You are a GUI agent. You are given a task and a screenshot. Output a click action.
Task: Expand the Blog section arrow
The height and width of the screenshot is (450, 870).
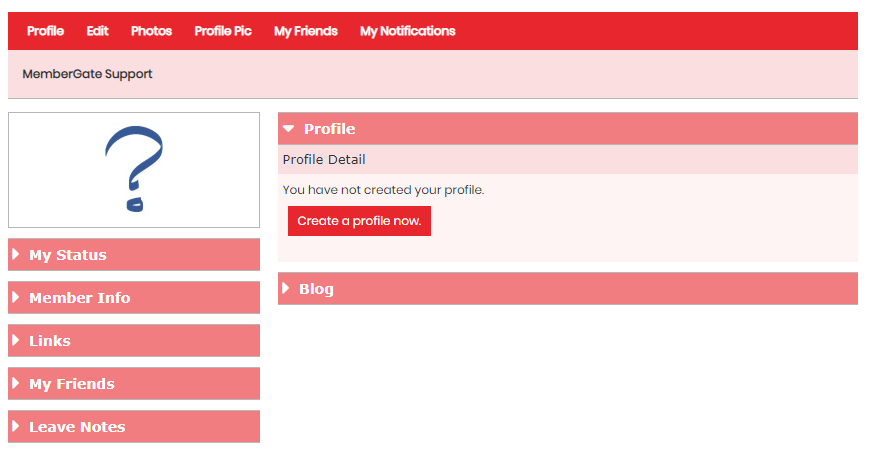(x=286, y=288)
